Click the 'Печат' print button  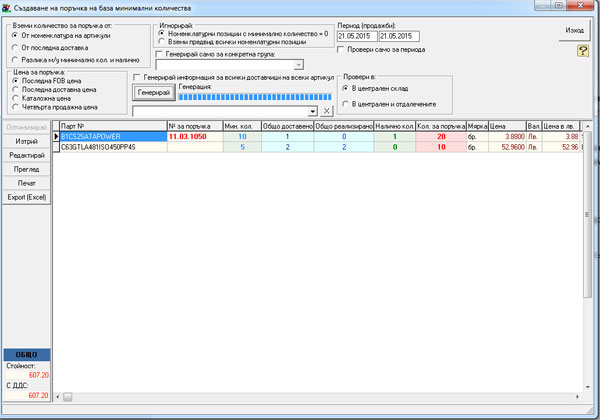pyautogui.click(x=27, y=184)
